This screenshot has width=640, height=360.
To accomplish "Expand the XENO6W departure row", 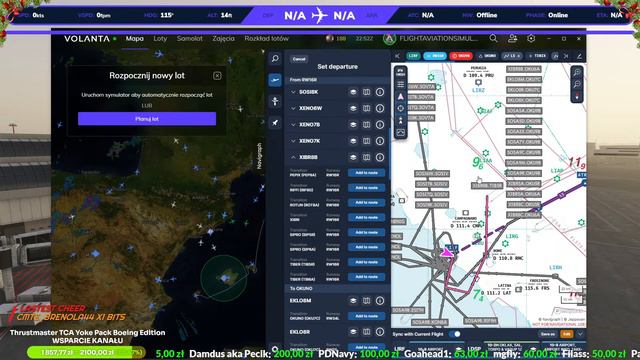I will [293, 109].
